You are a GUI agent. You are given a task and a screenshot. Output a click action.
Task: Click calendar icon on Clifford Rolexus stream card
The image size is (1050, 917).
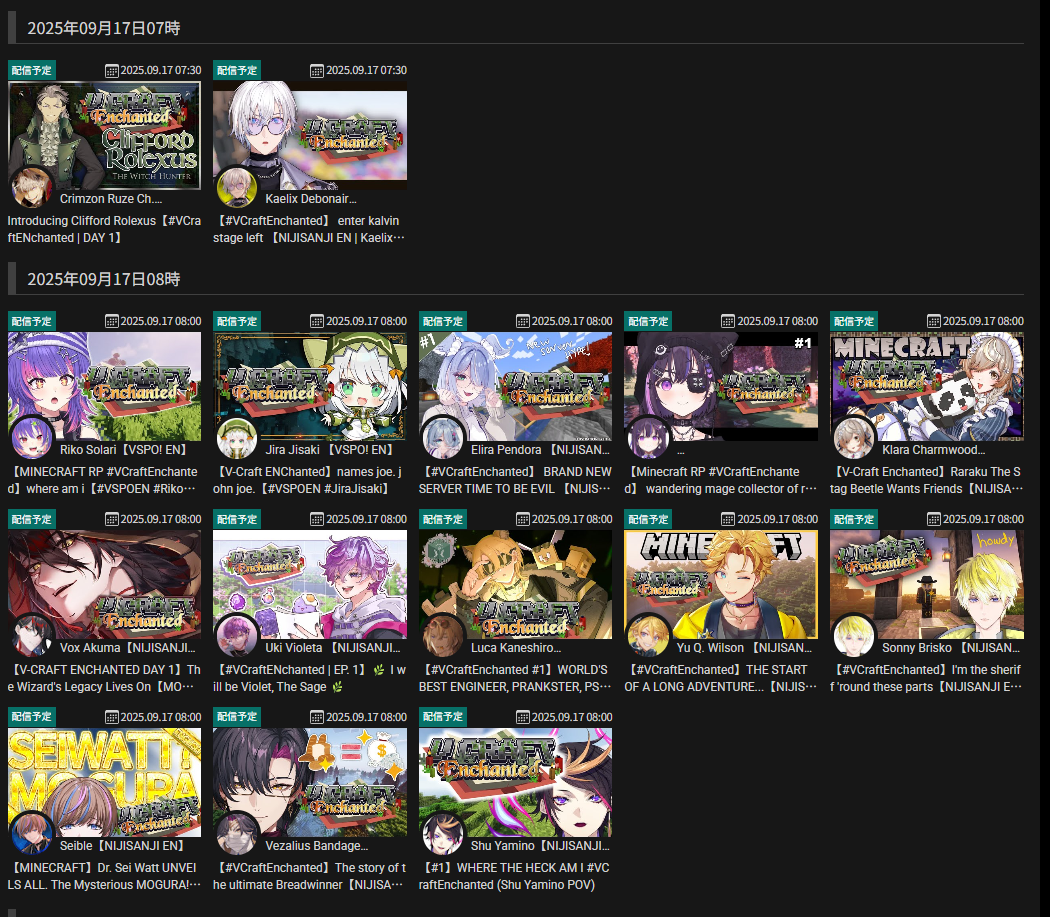pos(112,70)
